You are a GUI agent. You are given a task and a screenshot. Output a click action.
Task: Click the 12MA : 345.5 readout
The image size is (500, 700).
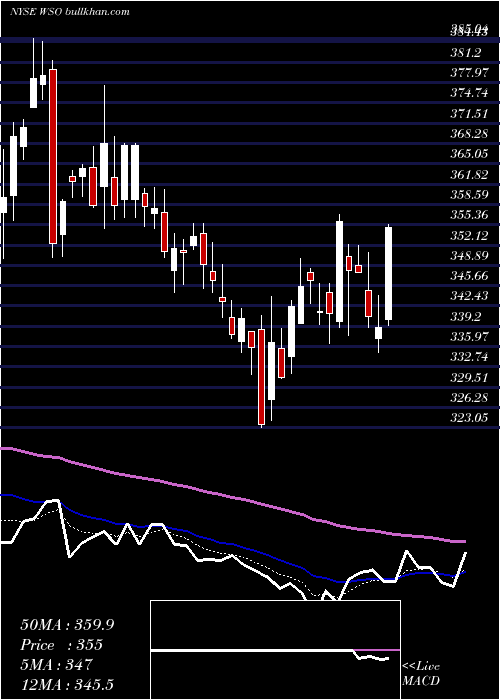[x=69, y=684]
